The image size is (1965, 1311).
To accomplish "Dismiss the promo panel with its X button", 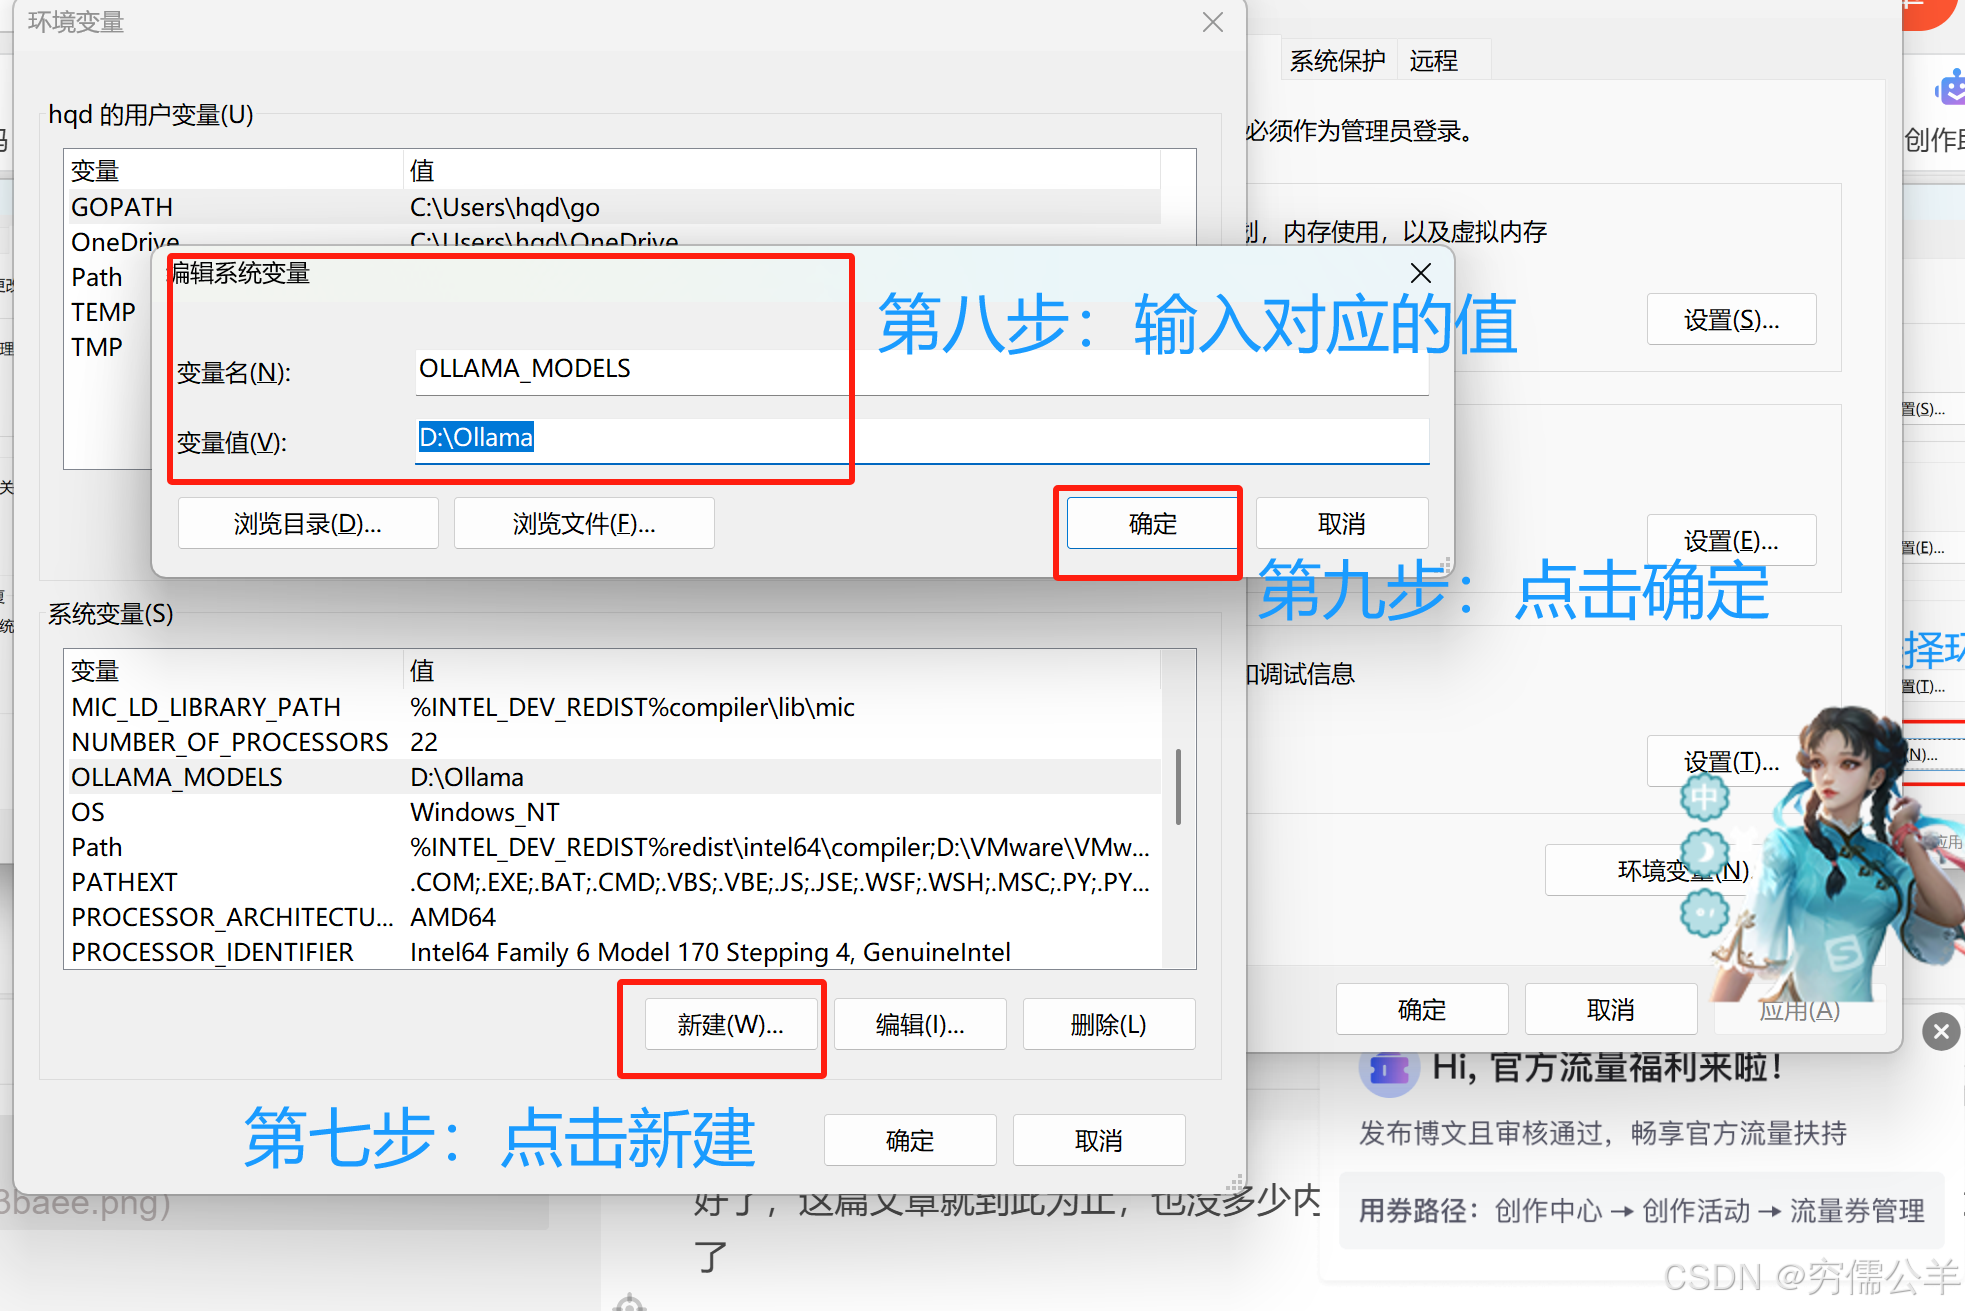I will pos(1940,1031).
